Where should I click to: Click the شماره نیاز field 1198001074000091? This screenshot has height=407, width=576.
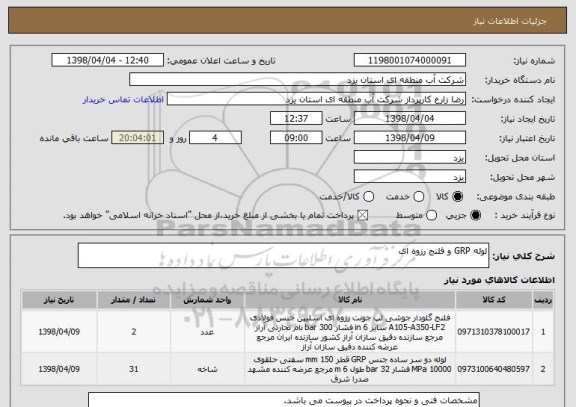[x=410, y=60]
